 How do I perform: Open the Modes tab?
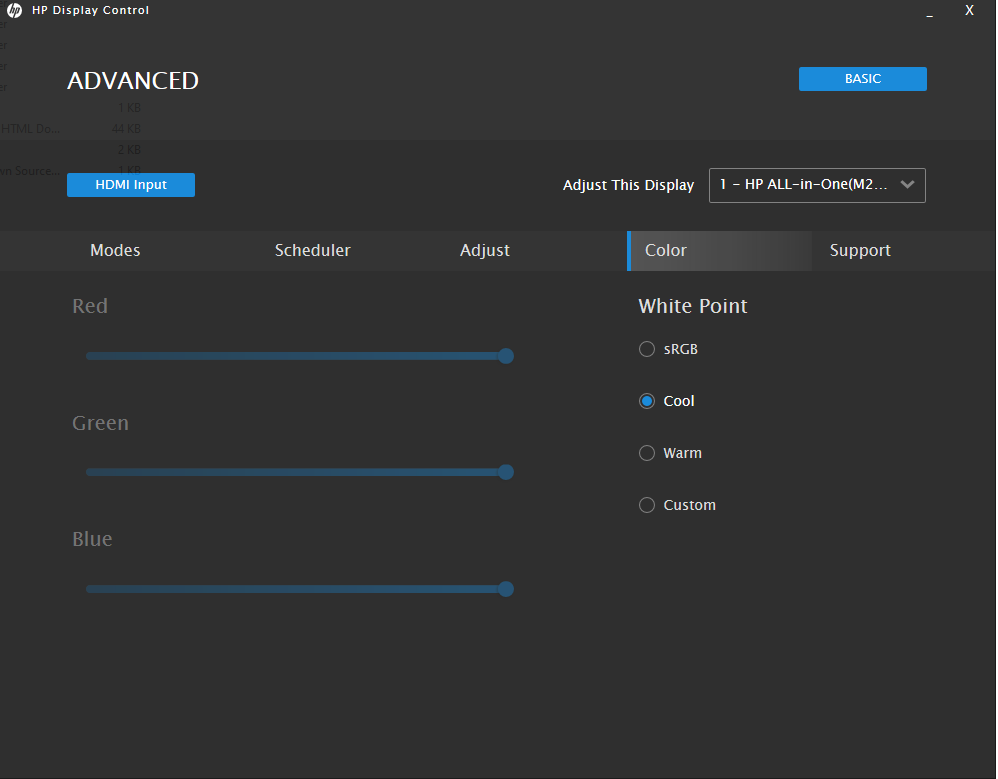tap(115, 251)
